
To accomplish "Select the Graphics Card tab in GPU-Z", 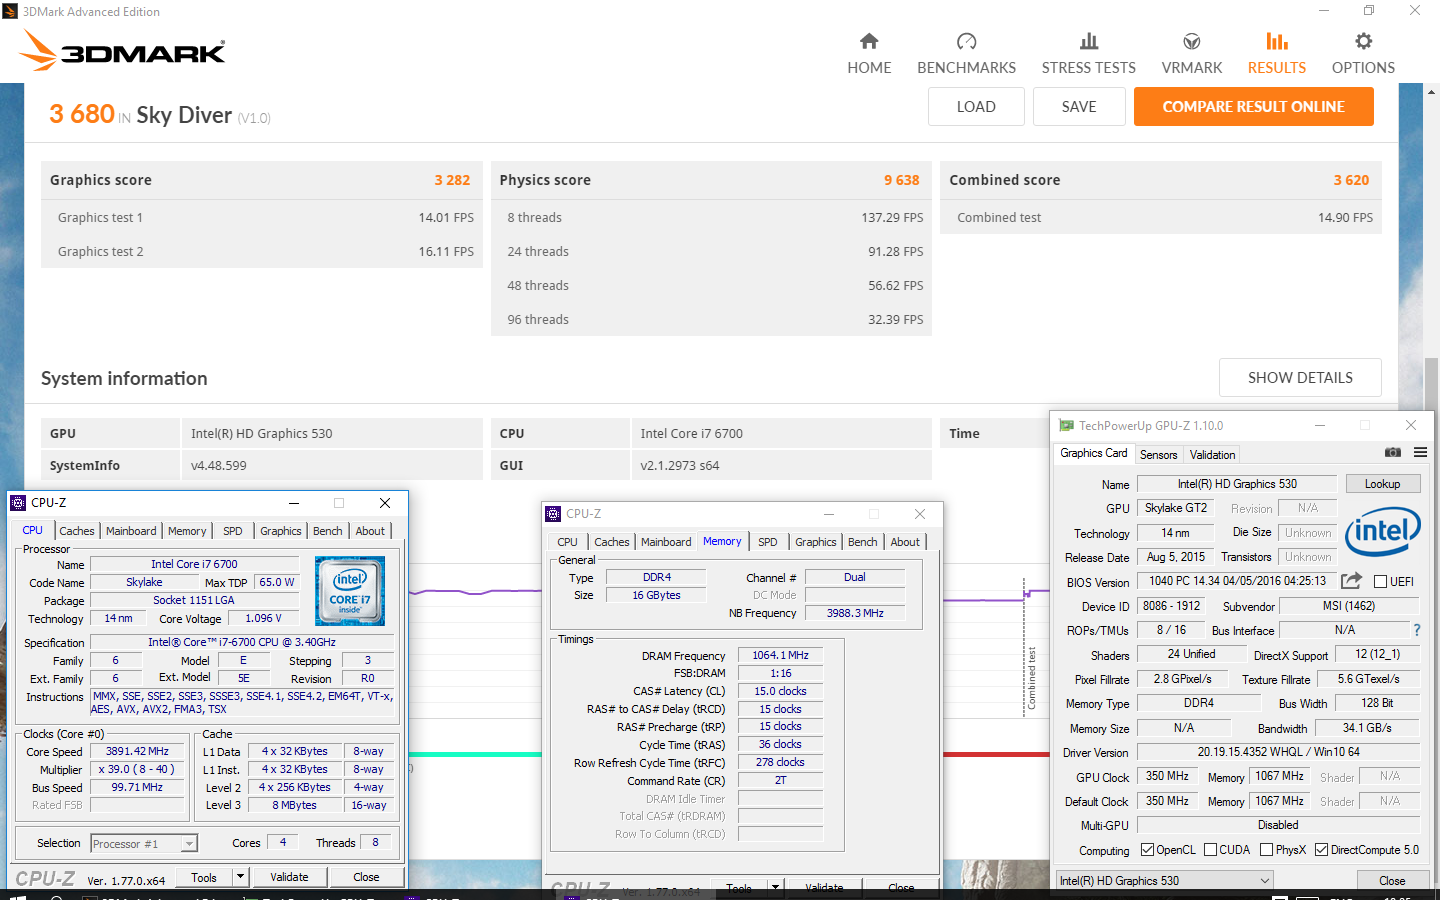I will [x=1094, y=453].
